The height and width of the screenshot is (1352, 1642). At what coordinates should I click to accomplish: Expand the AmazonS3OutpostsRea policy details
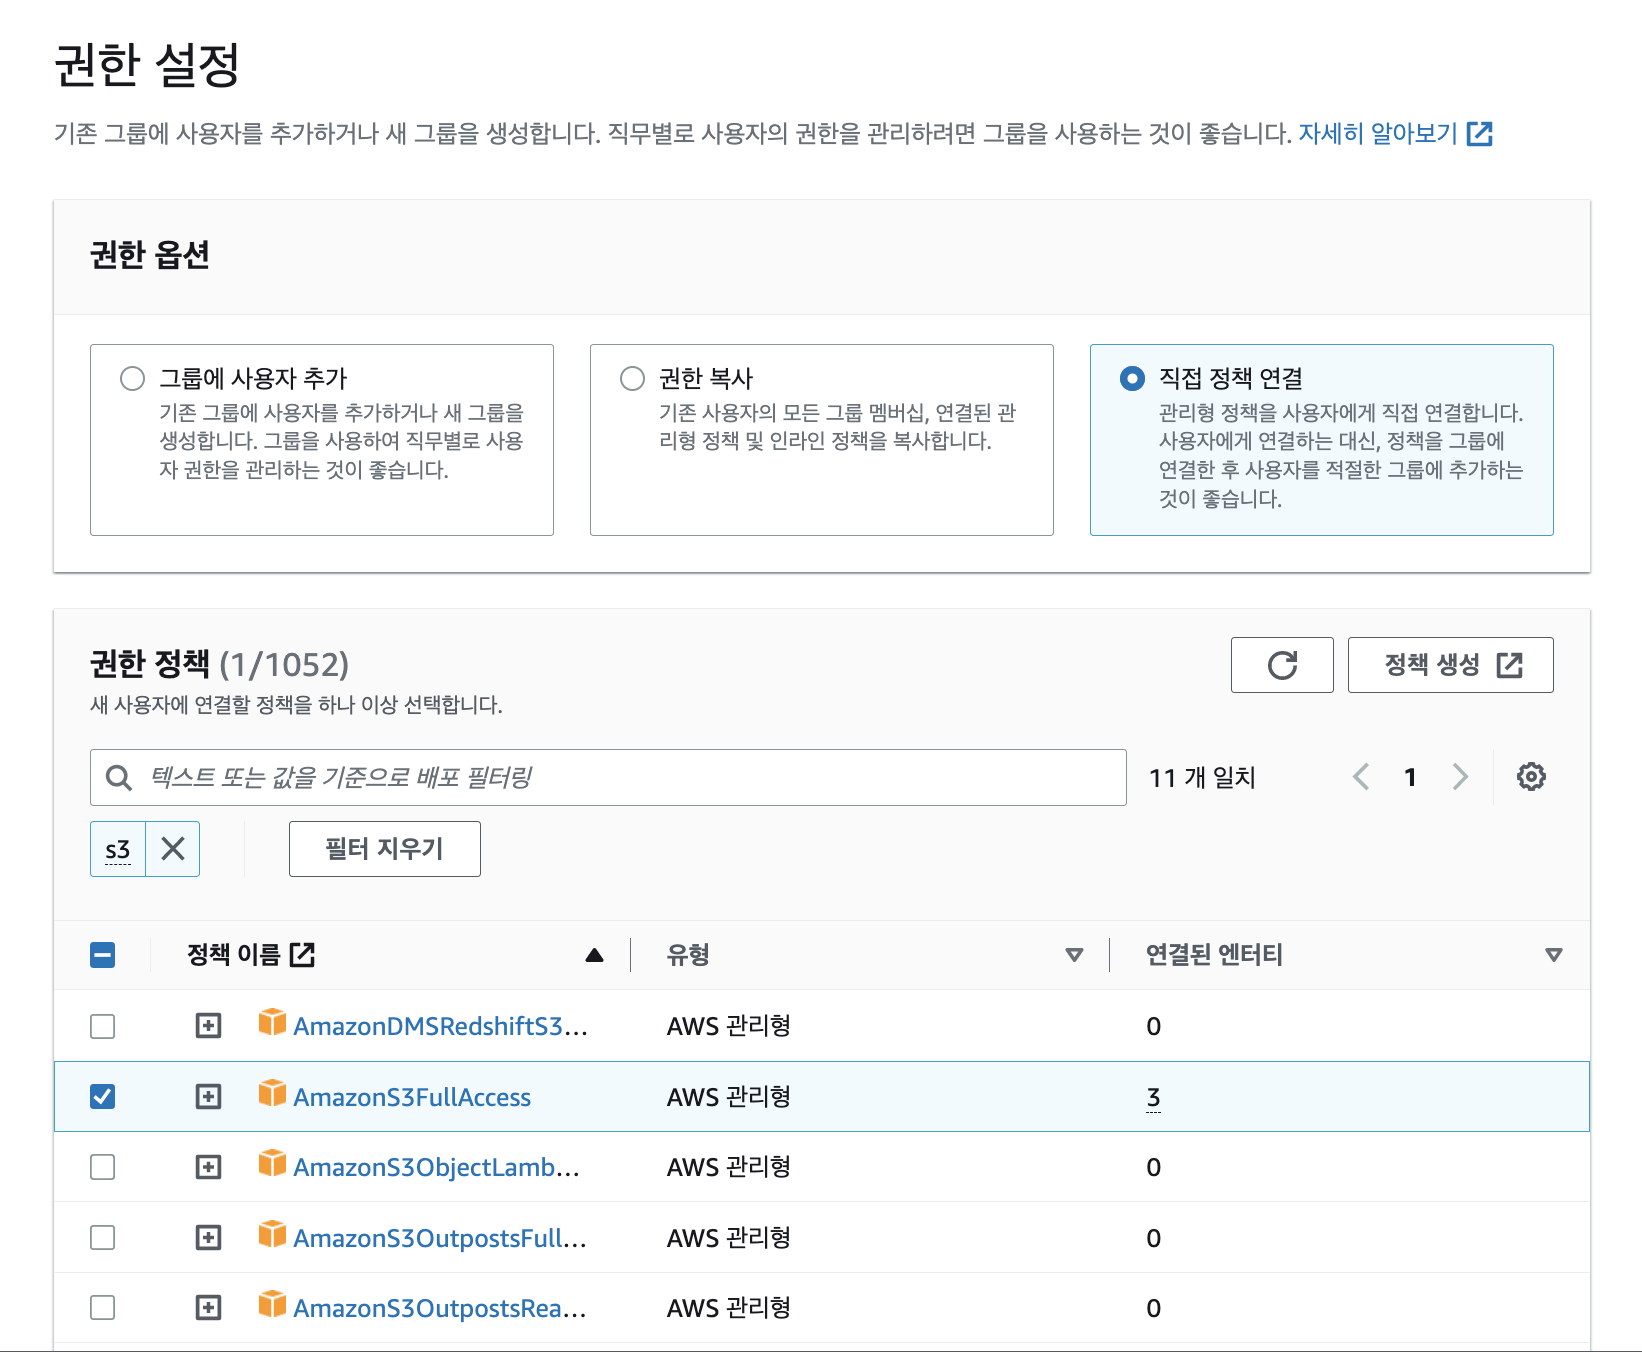(208, 1308)
